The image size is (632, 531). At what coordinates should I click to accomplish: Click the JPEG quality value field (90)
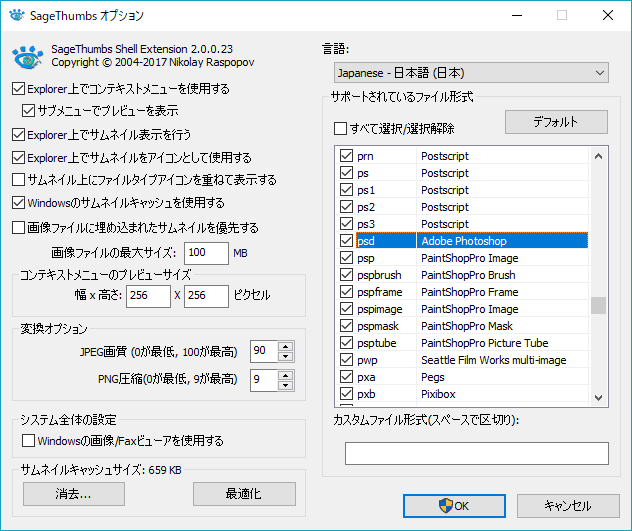coord(264,351)
